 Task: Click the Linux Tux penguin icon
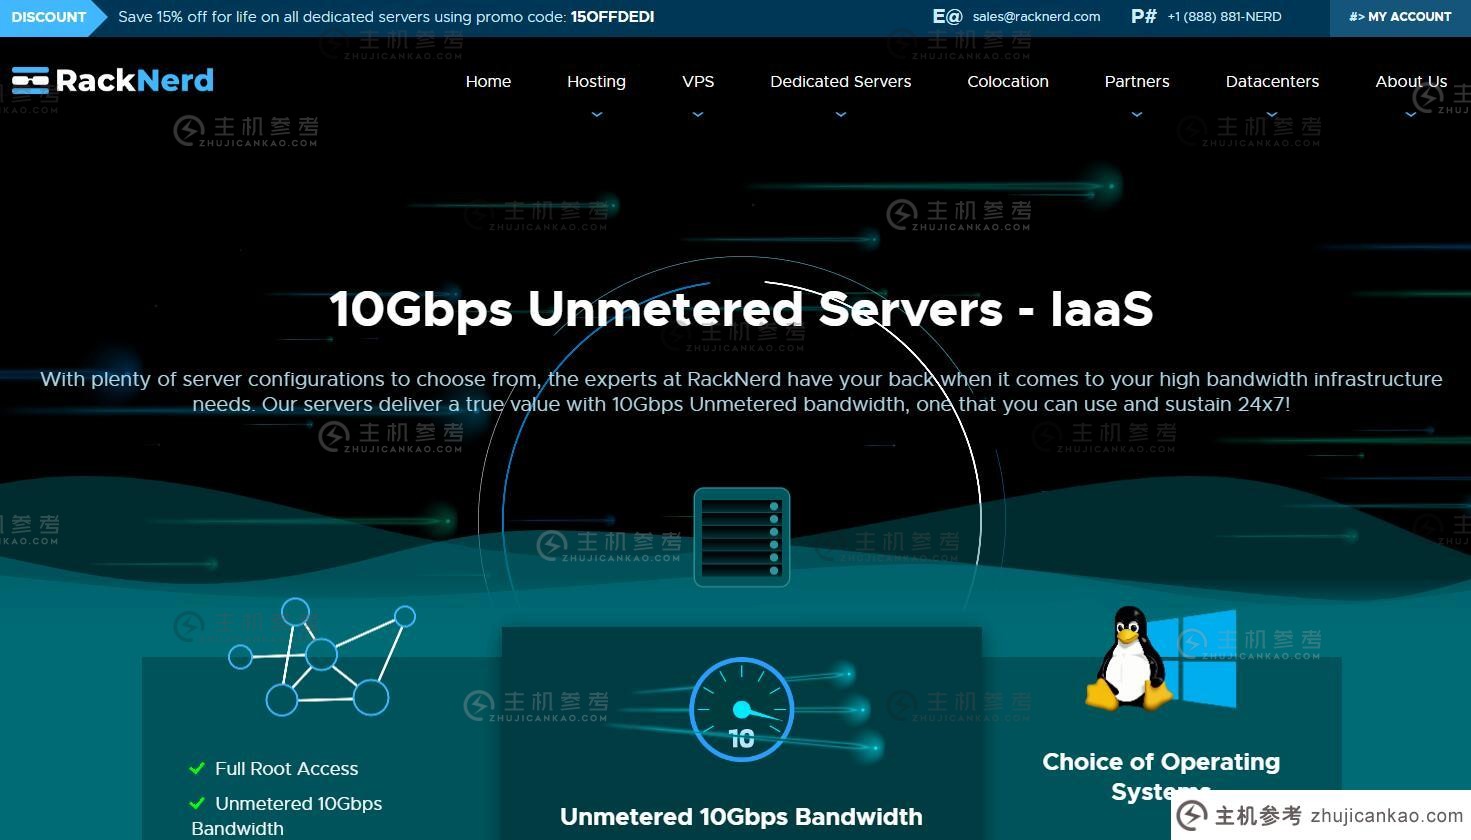[x=1128, y=657]
